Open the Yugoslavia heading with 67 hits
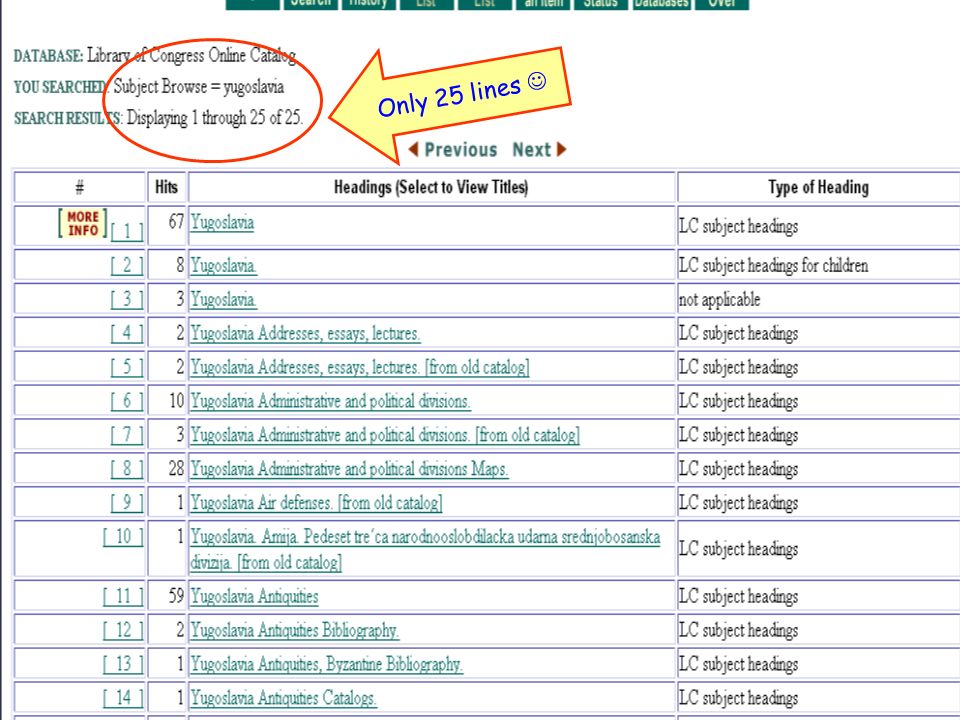This screenshot has width=960, height=720. coord(222,222)
